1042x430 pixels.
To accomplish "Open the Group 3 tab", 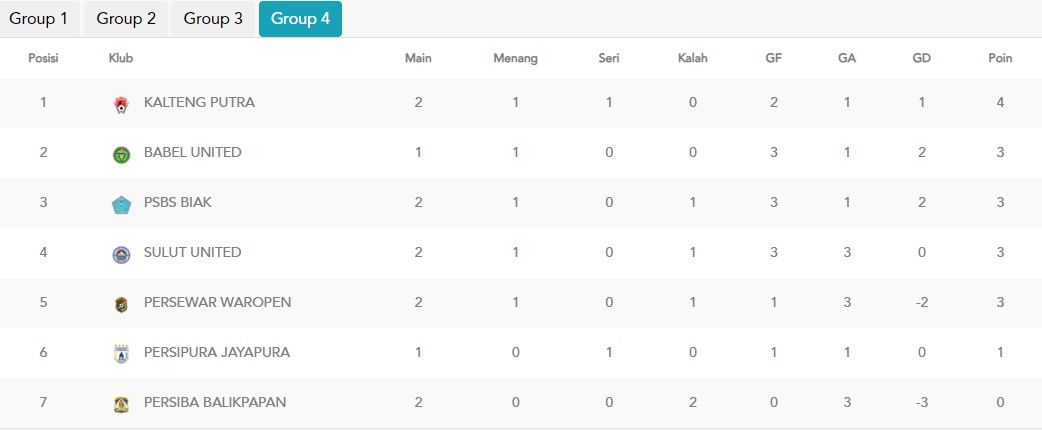I will click(213, 19).
